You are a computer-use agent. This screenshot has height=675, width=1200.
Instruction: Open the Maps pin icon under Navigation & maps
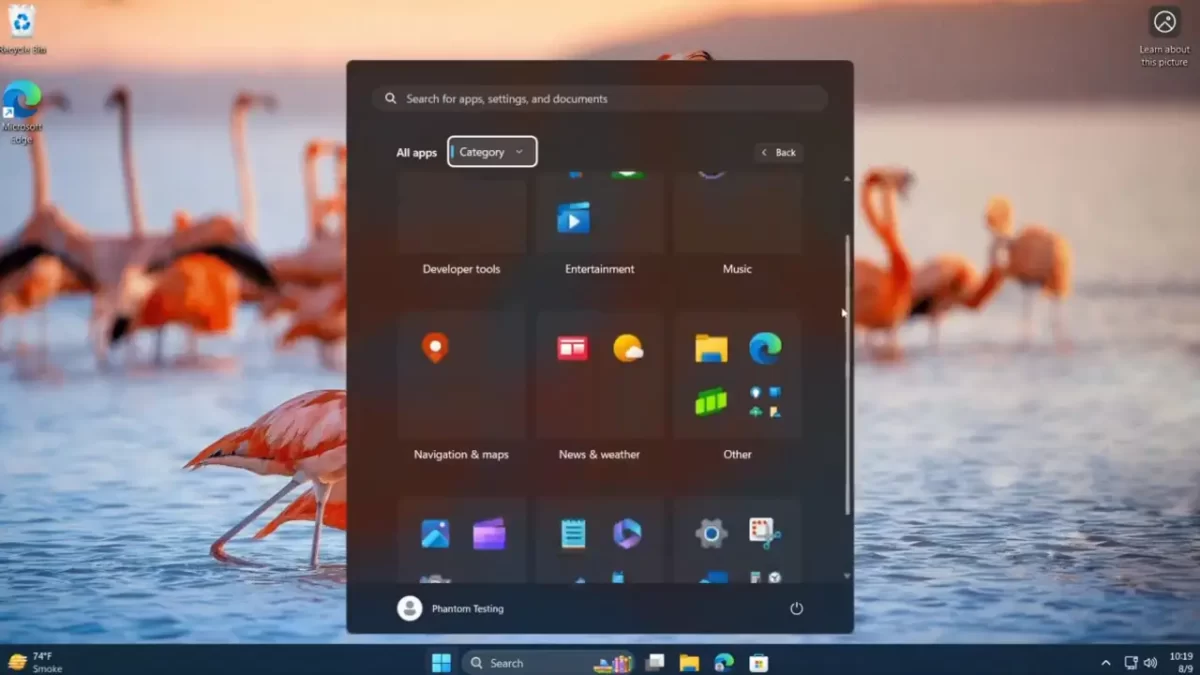[435, 349]
